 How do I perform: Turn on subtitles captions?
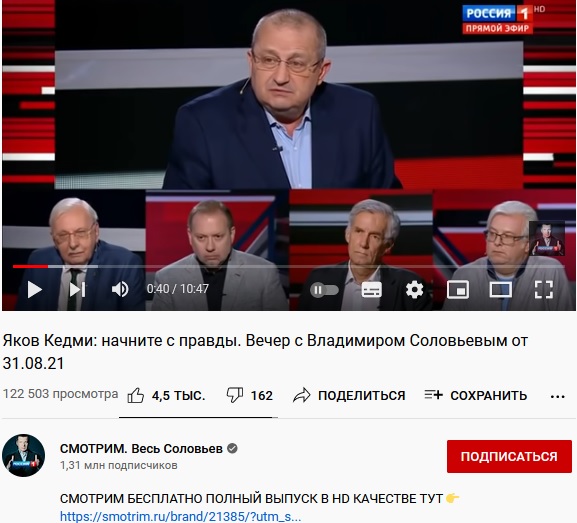click(371, 290)
